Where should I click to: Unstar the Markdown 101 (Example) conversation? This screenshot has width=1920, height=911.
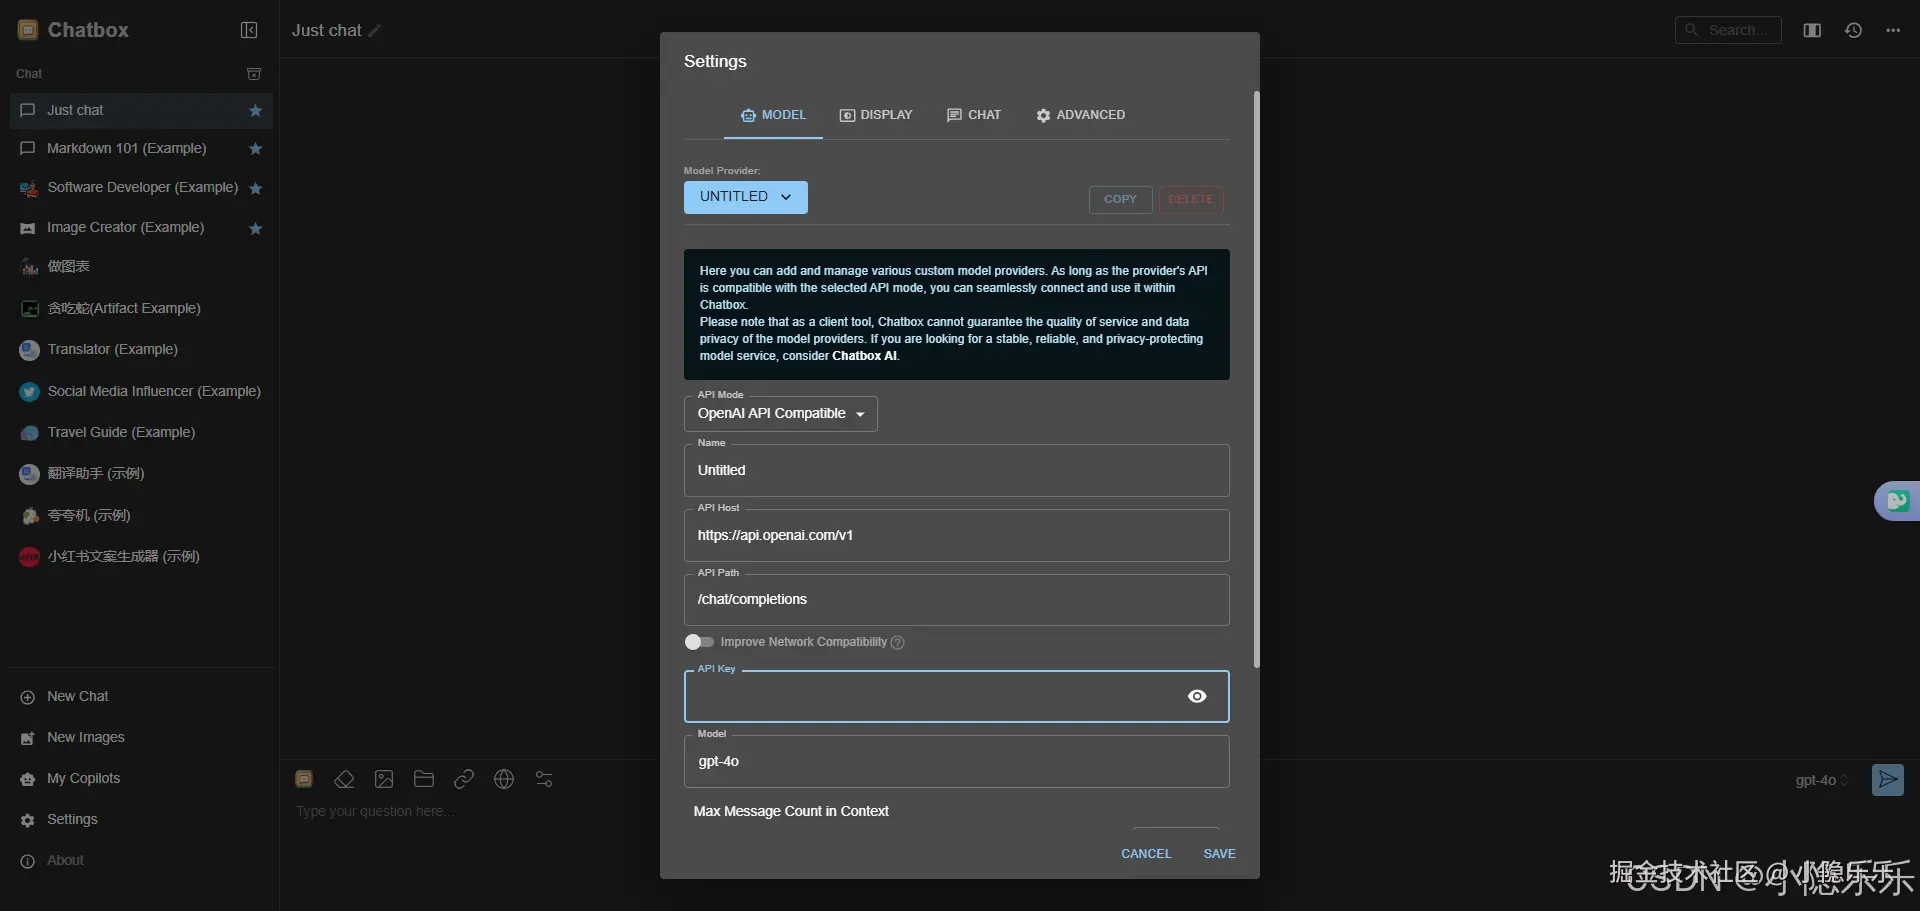pyautogui.click(x=255, y=149)
